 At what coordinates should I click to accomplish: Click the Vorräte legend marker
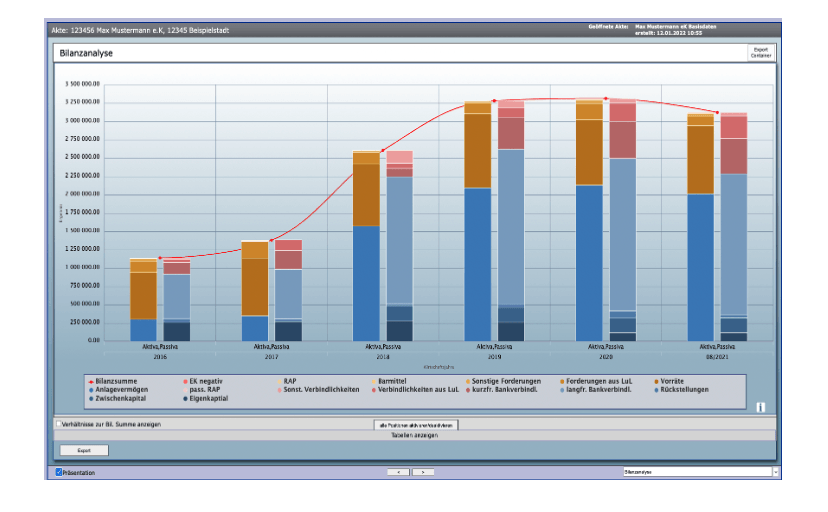655,381
